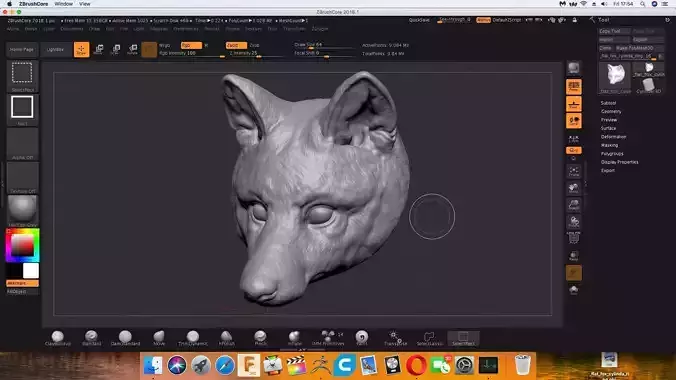Select the SelectLasso brush
Image resolution: width=676 pixels, height=380 pixels.
(x=429, y=338)
